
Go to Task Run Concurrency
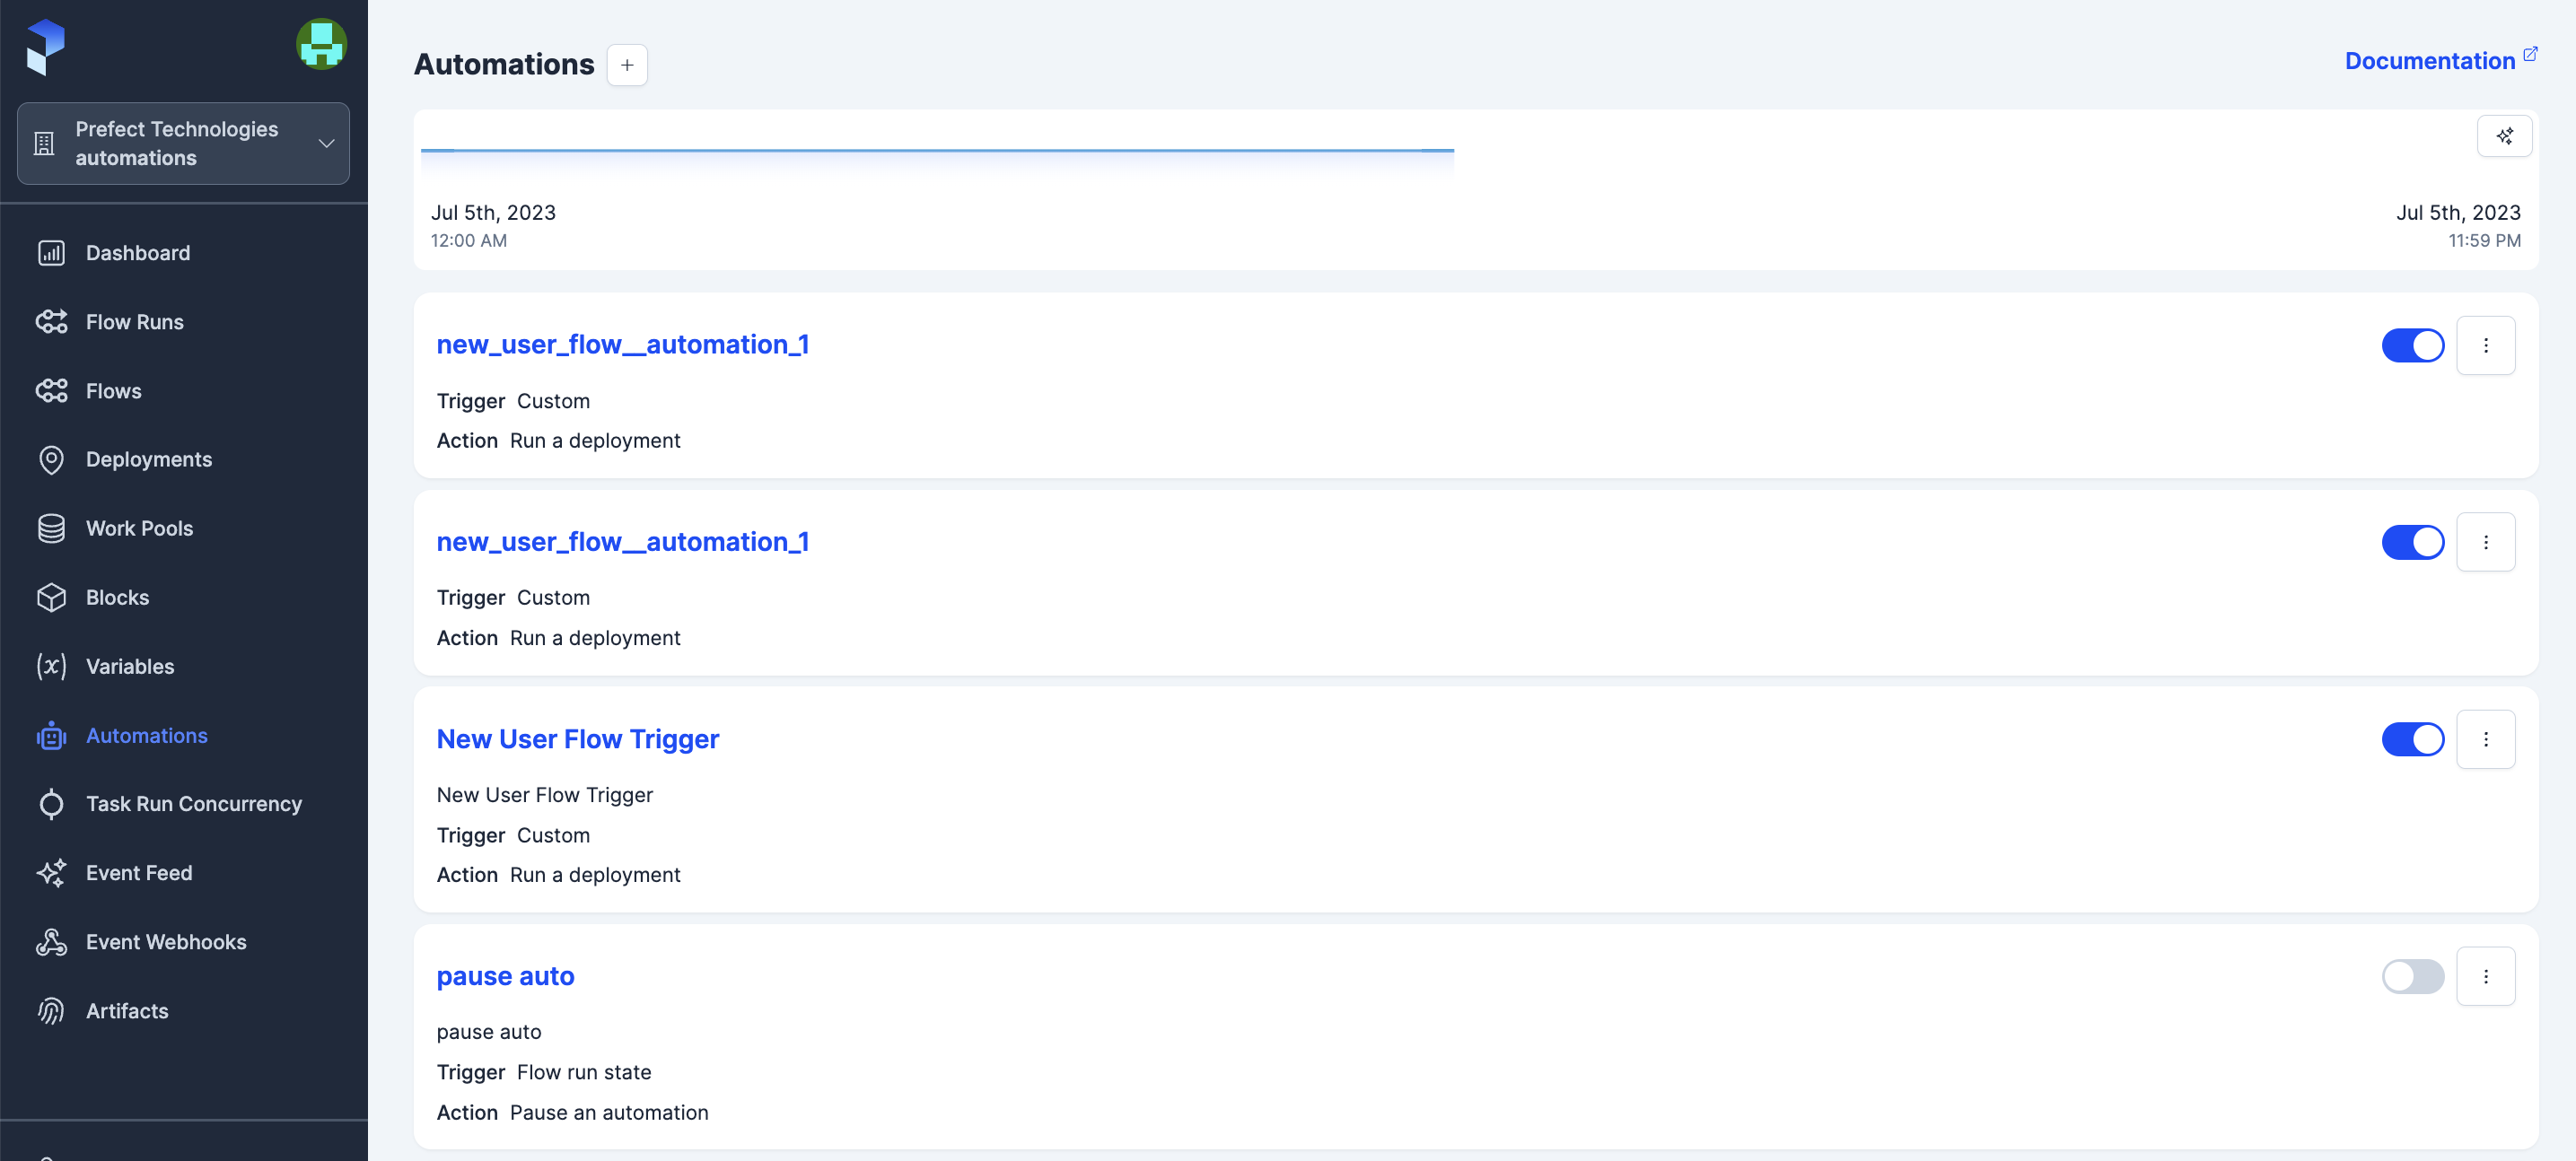pyautogui.click(x=194, y=804)
